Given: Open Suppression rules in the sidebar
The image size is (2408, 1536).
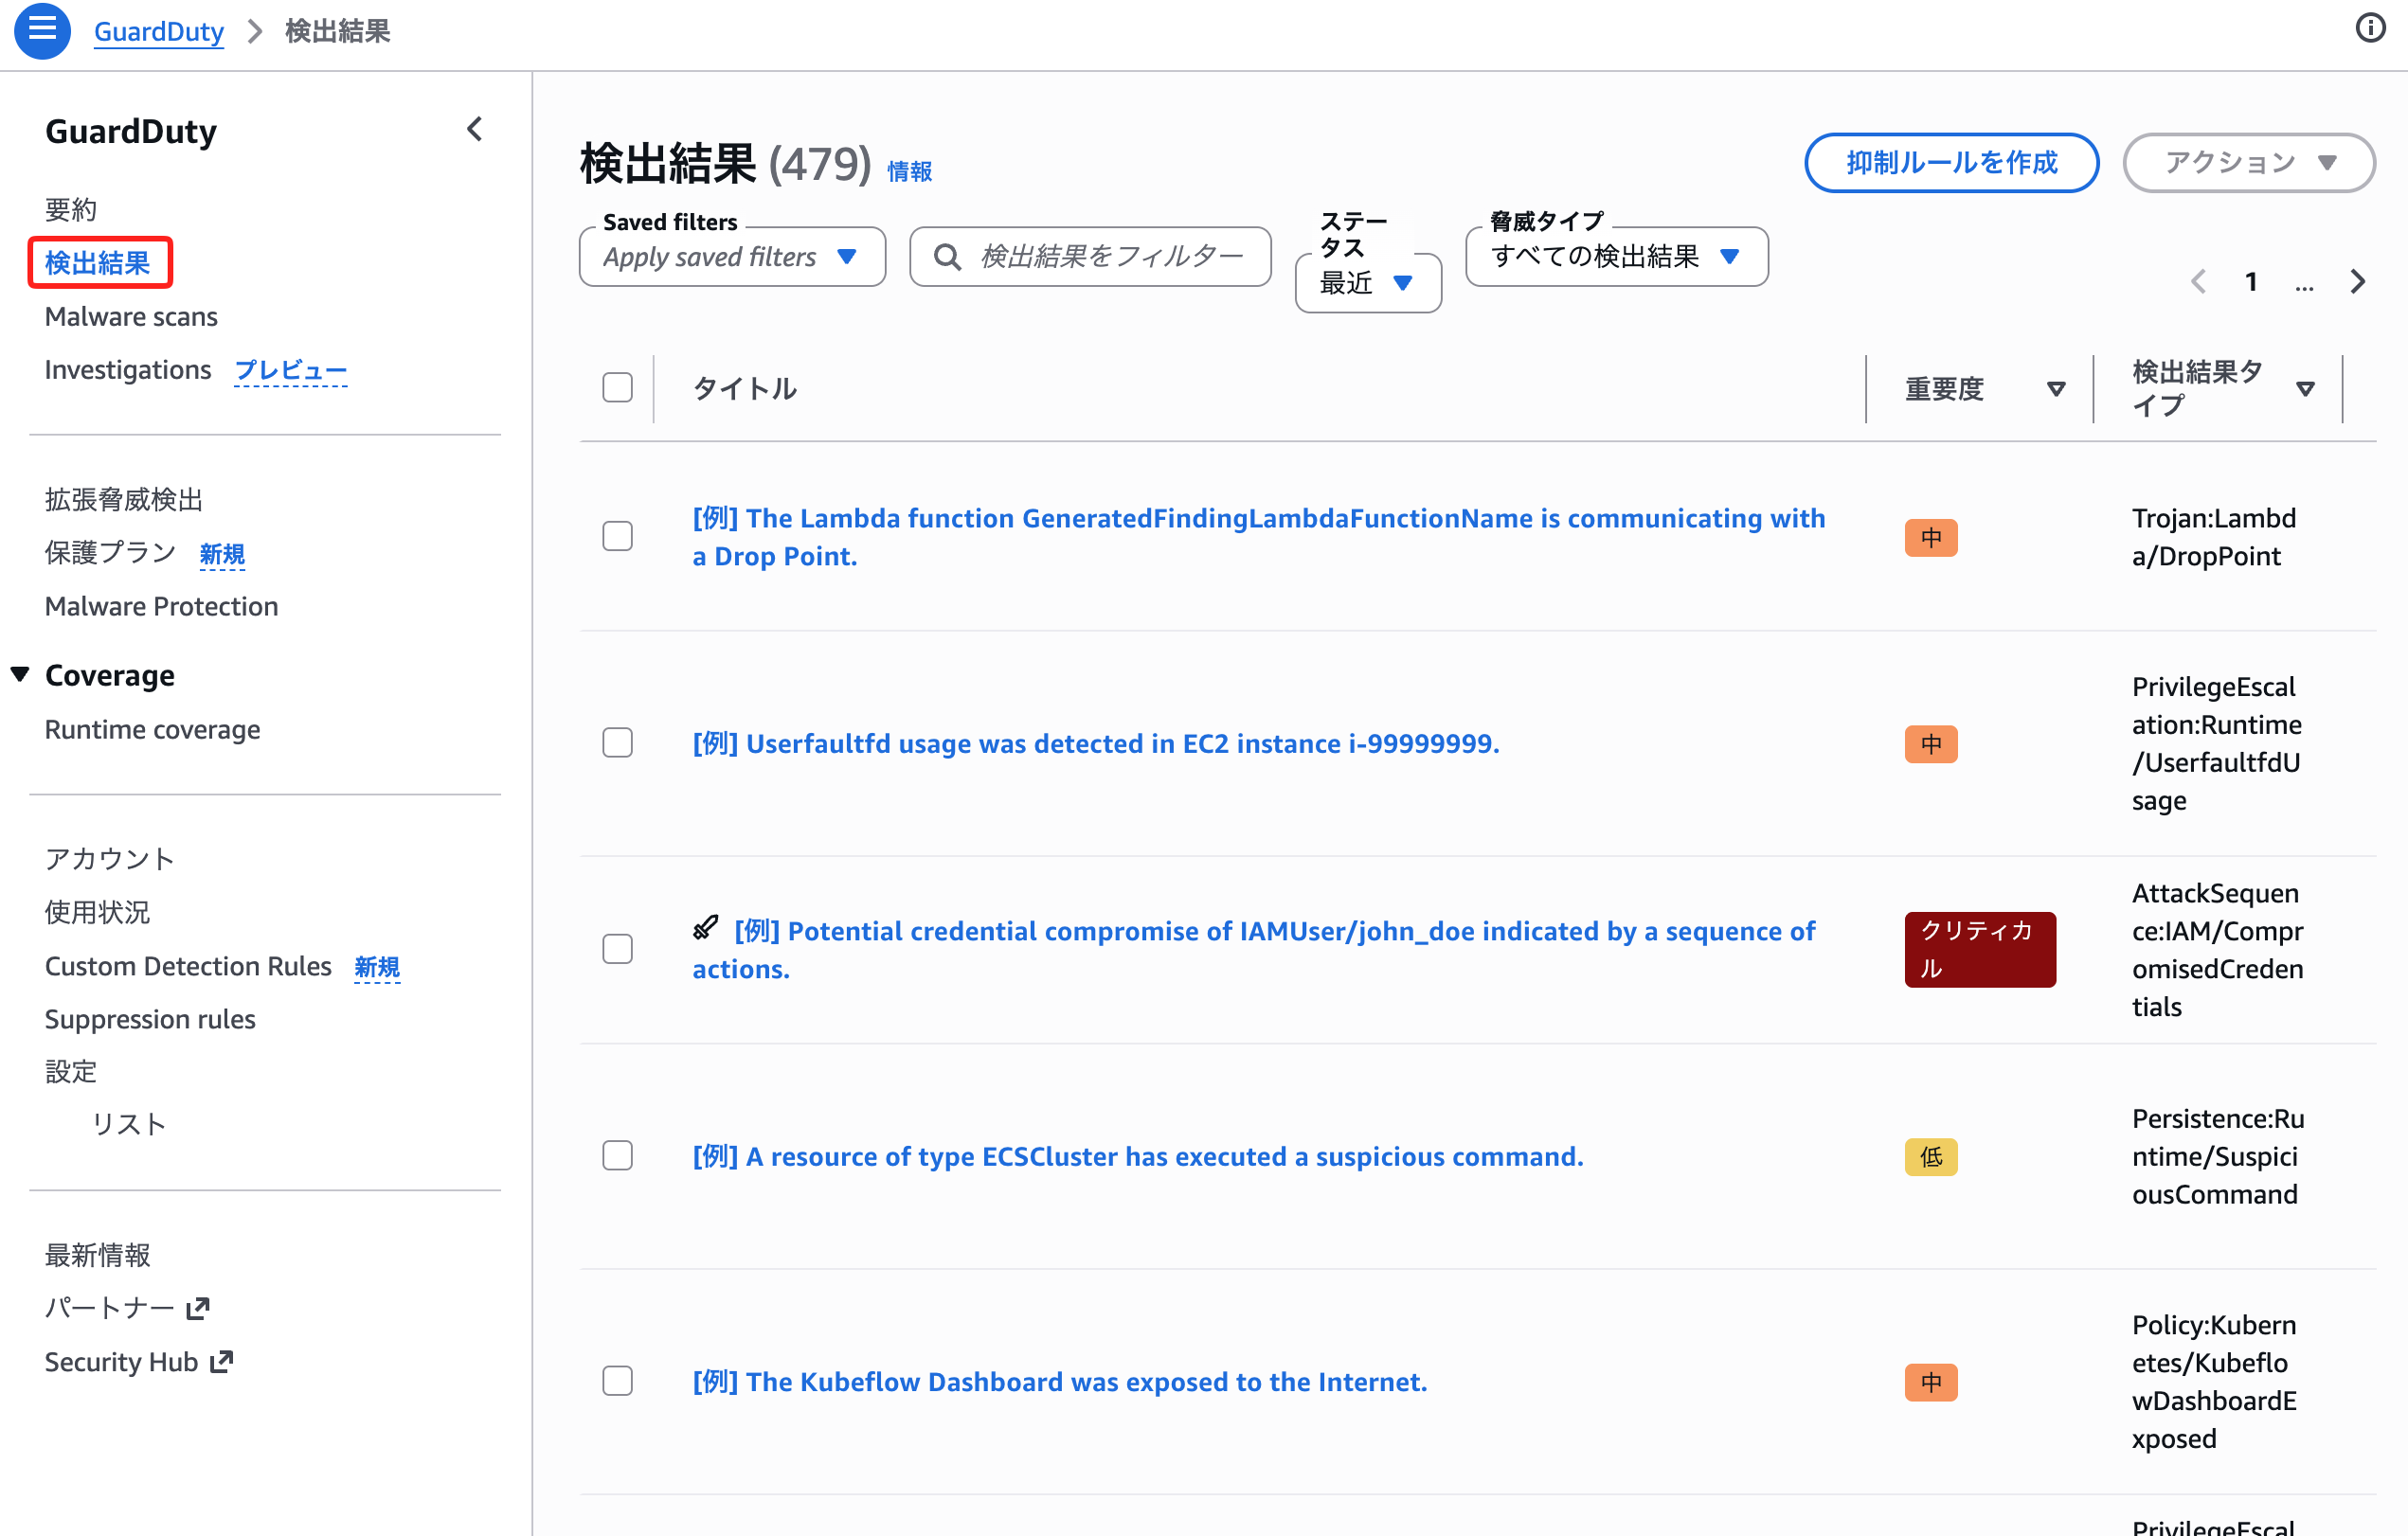Looking at the screenshot, I should point(150,1019).
